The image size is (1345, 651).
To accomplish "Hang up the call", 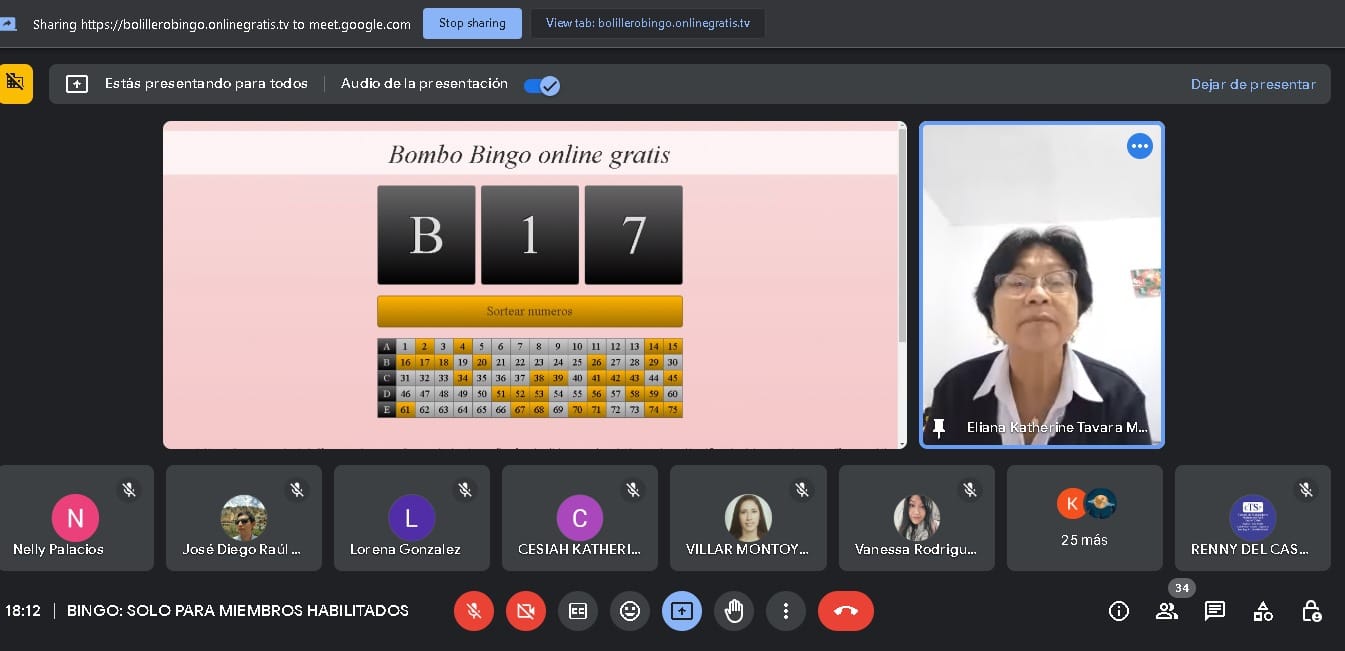I will pos(846,611).
